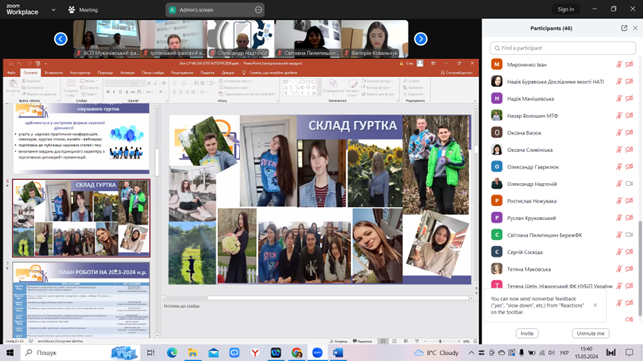
Task: Open the slide Layout dropdown in ribbon
Action: (x=89, y=81)
